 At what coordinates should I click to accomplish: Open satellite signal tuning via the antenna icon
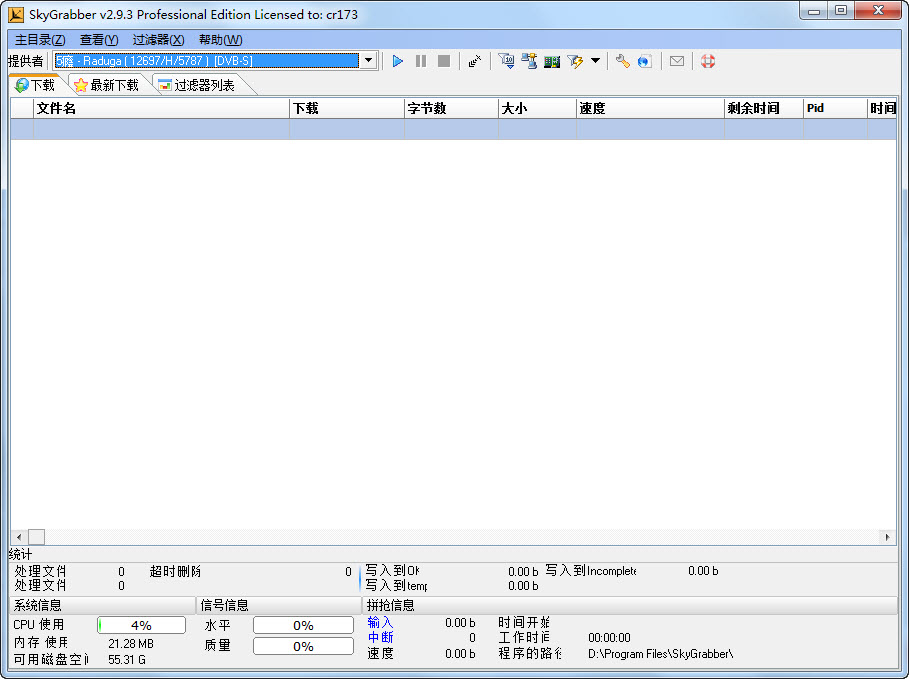[474, 61]
